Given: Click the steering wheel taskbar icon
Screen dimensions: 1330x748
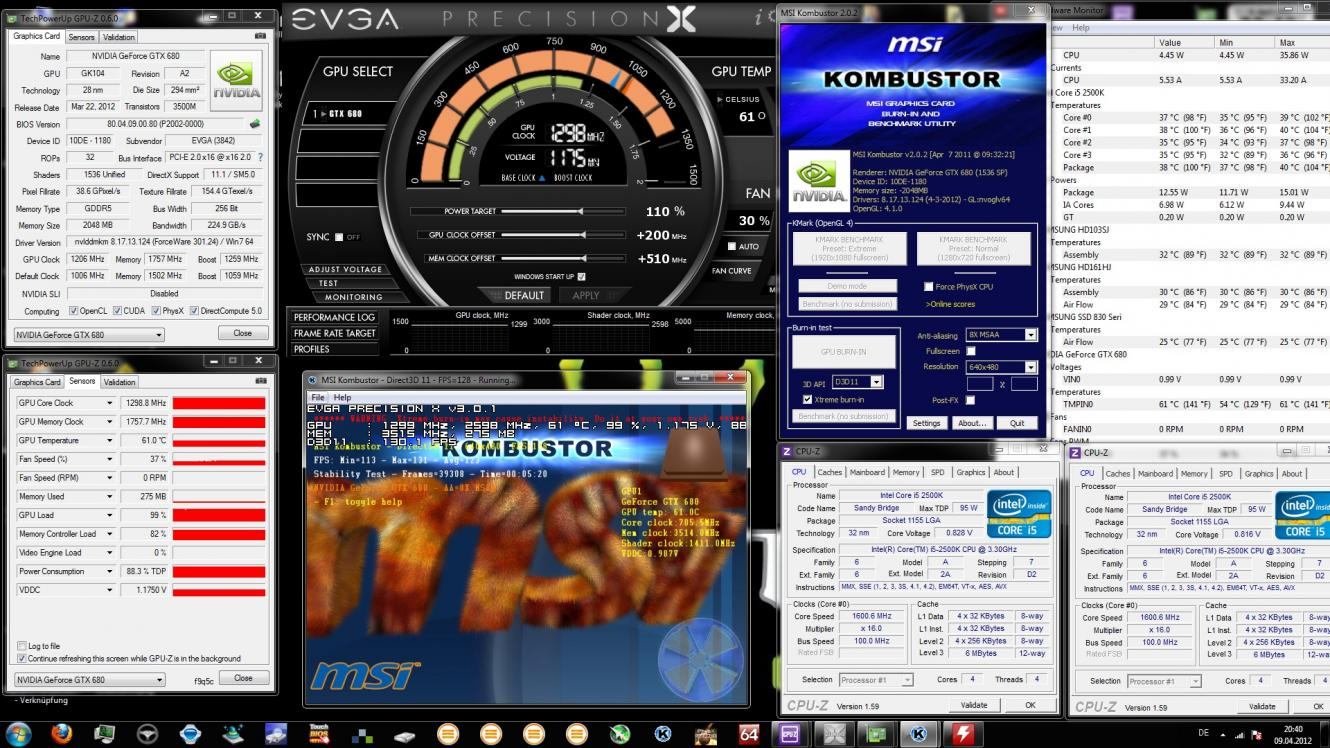Looking at the screenshot, I should point(147,734).
